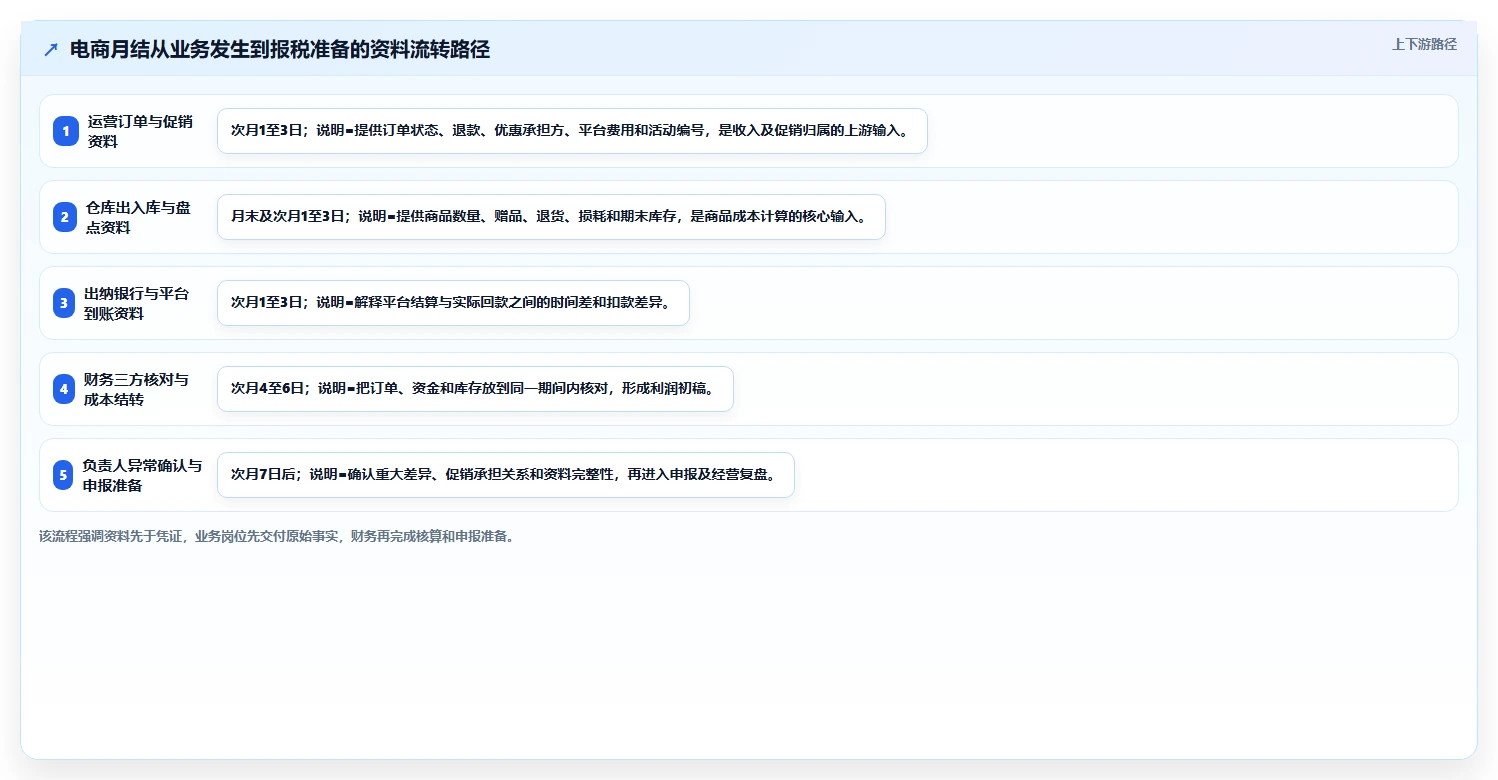The width and height of the screenshot is (1498, 780).
Task: Click the description box starting 月末及次月1至3日
Action: (551, 217)
